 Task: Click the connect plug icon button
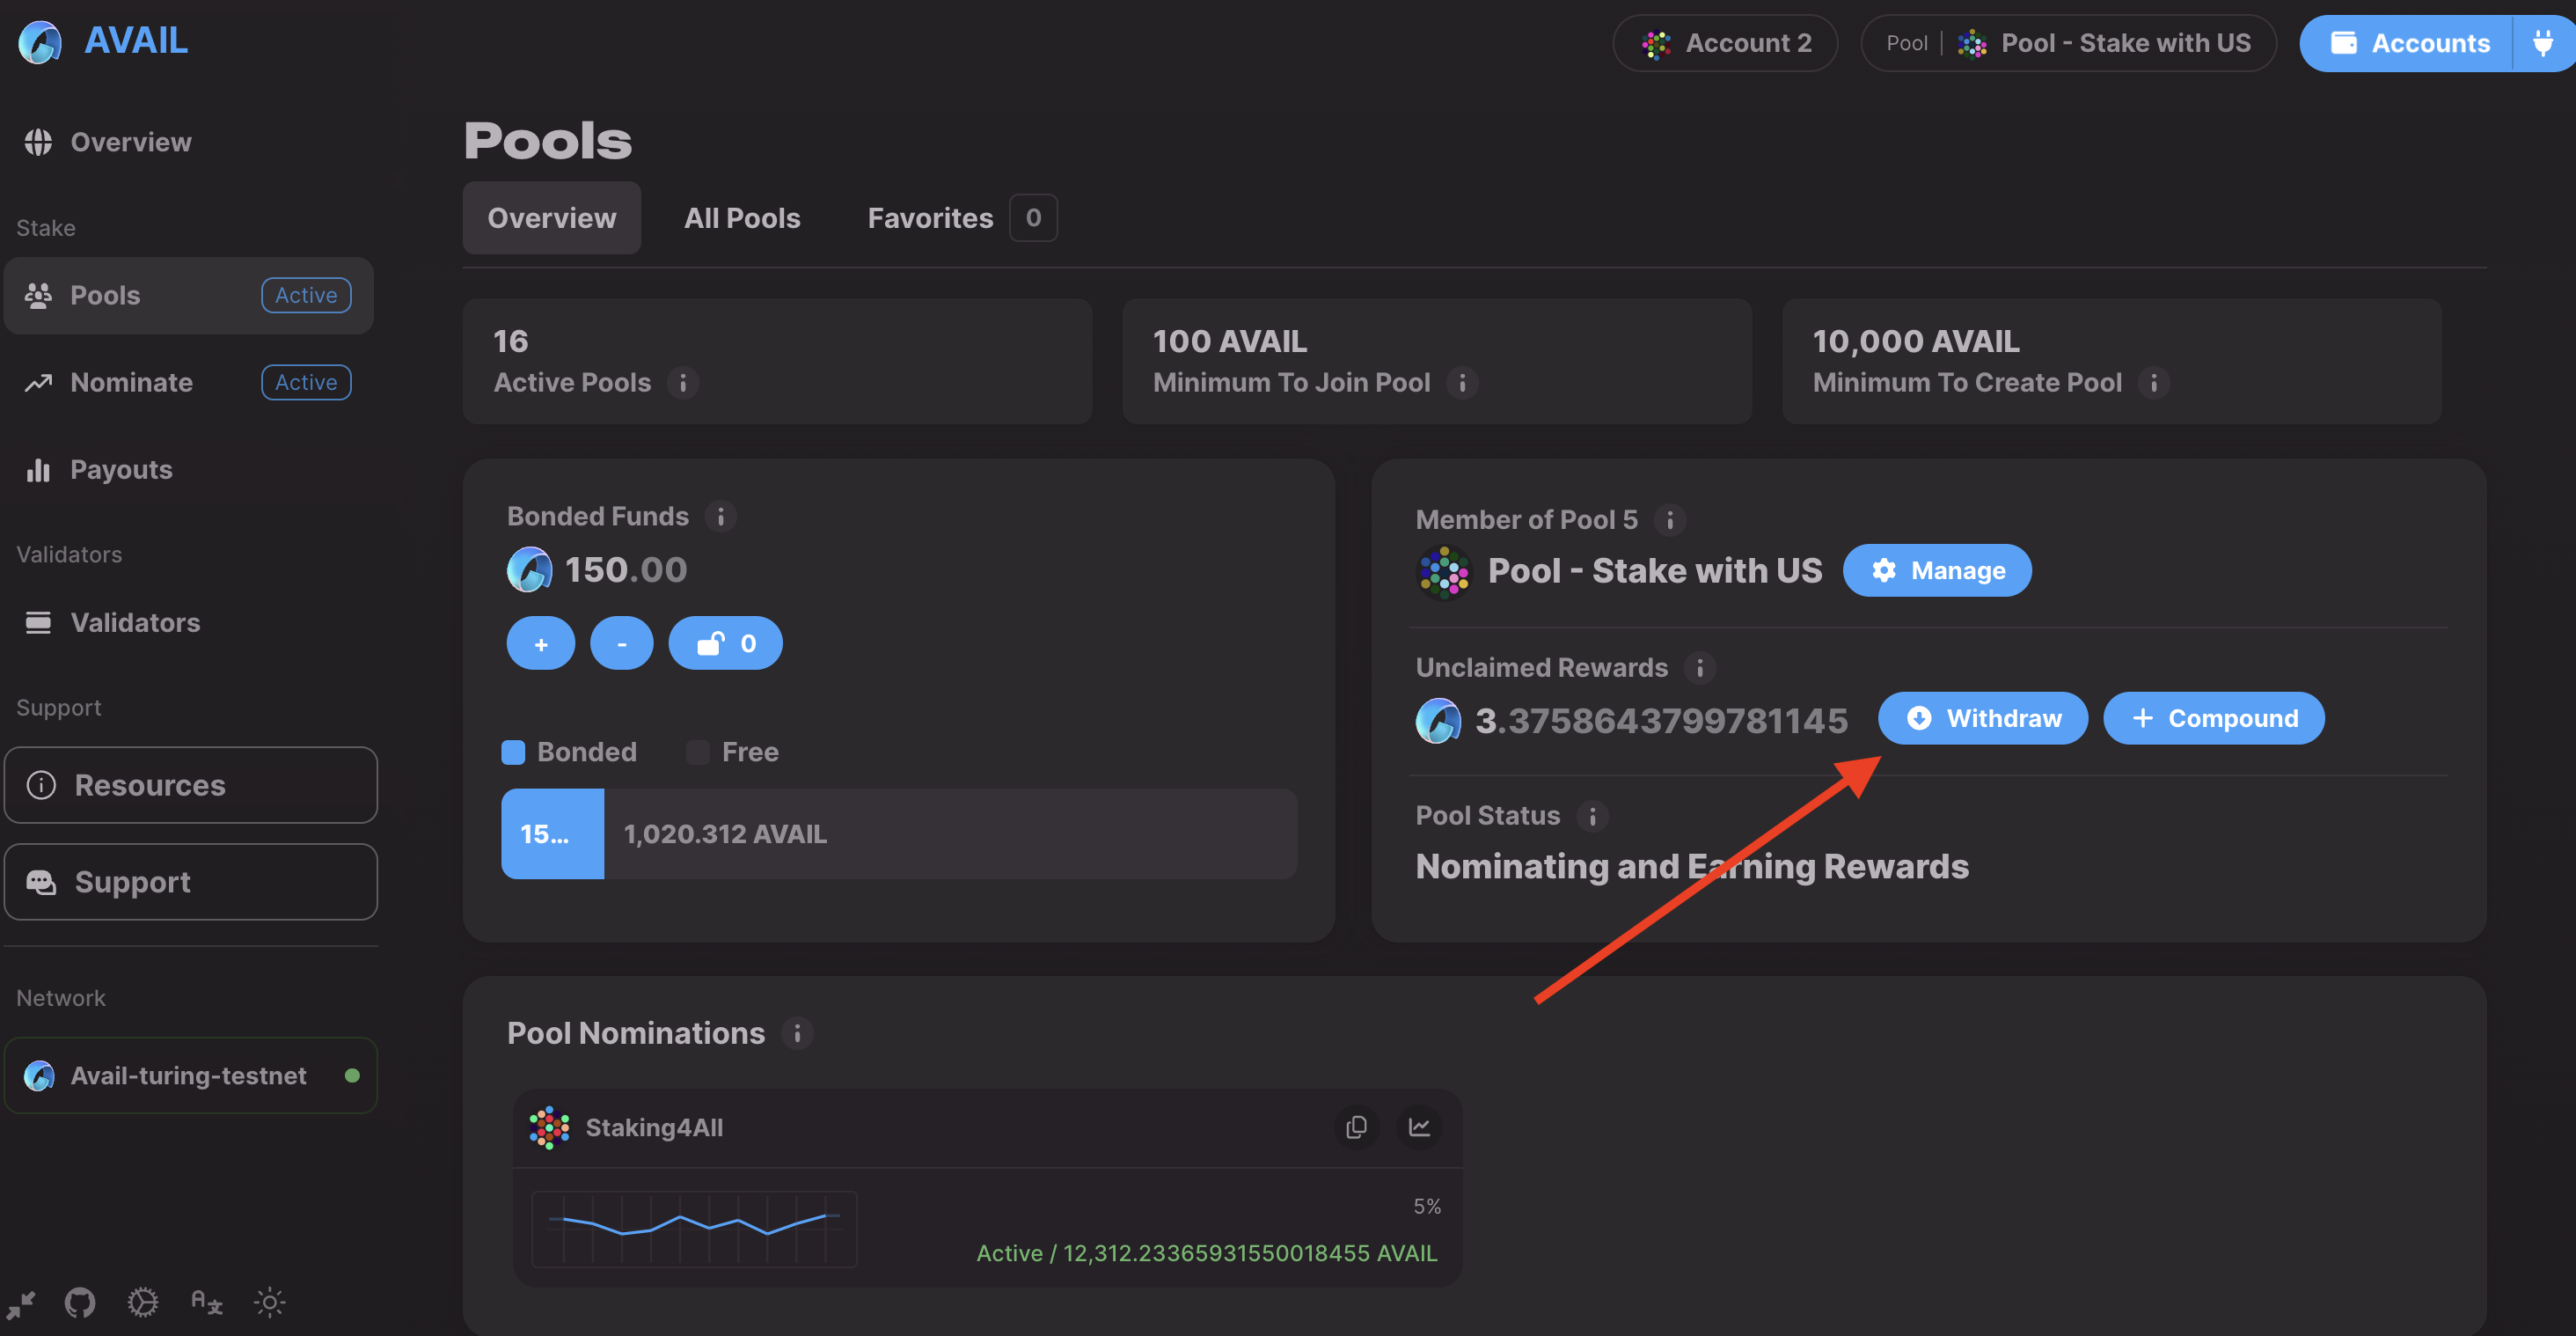click(x=2542, y=43)
